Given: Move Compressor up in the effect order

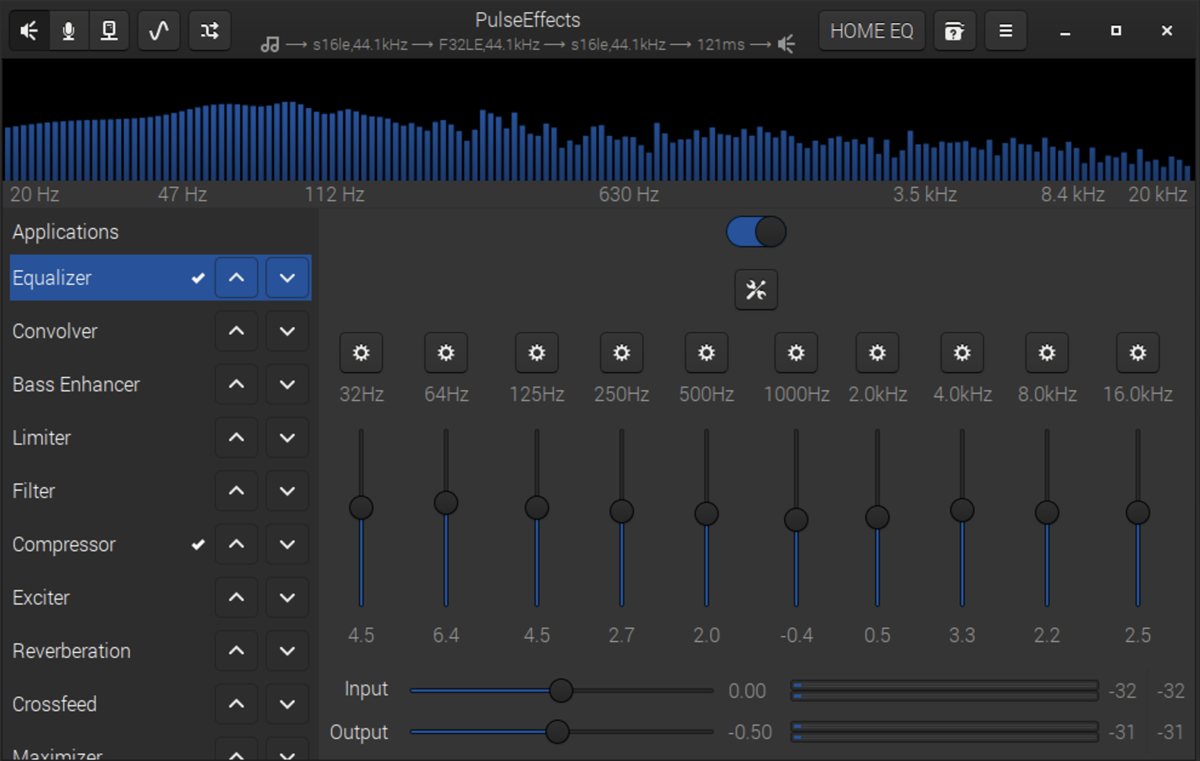Looking at the screenshot, I should 236,544.
